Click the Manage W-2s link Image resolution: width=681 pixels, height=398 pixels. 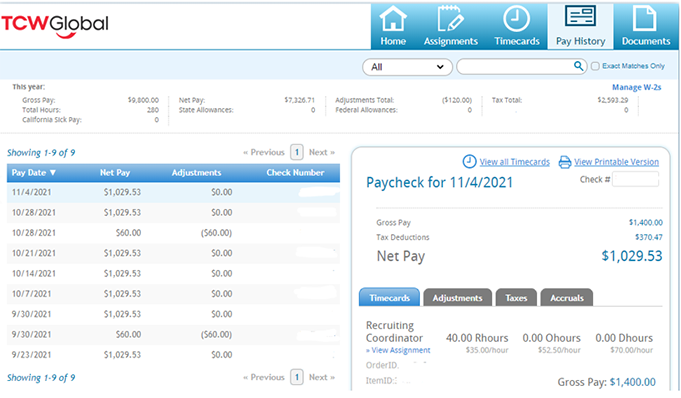click(x=636, y=87)
